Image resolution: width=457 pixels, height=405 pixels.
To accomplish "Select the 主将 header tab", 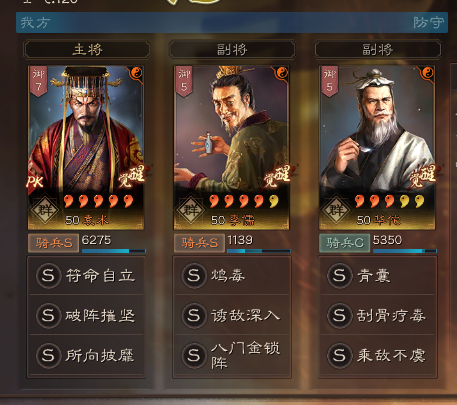I will click(87, 50).
